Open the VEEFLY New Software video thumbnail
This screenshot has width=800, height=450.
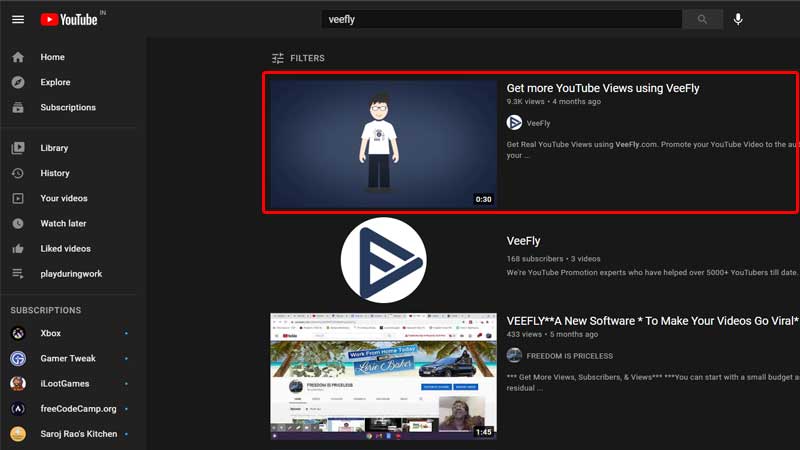pos(383,377)
